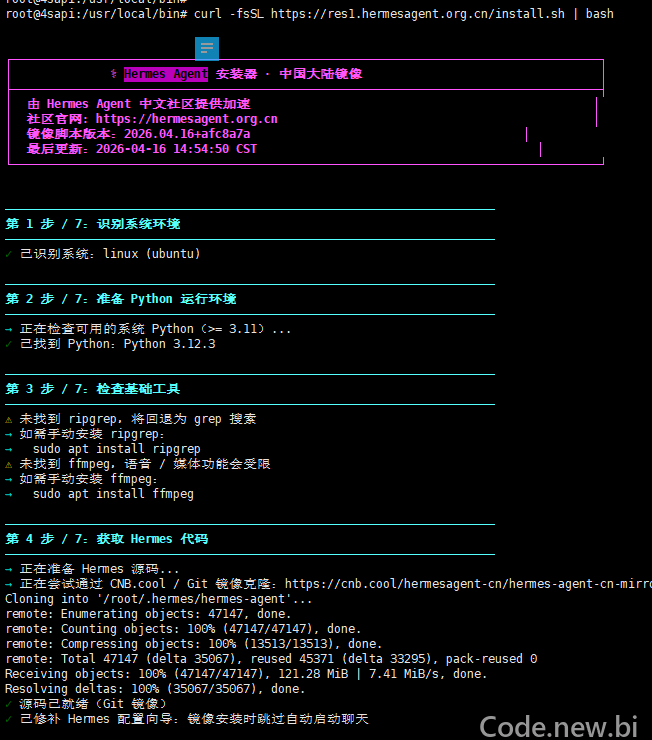Click the Python (>= 3.11) check line

pos(148,329)
